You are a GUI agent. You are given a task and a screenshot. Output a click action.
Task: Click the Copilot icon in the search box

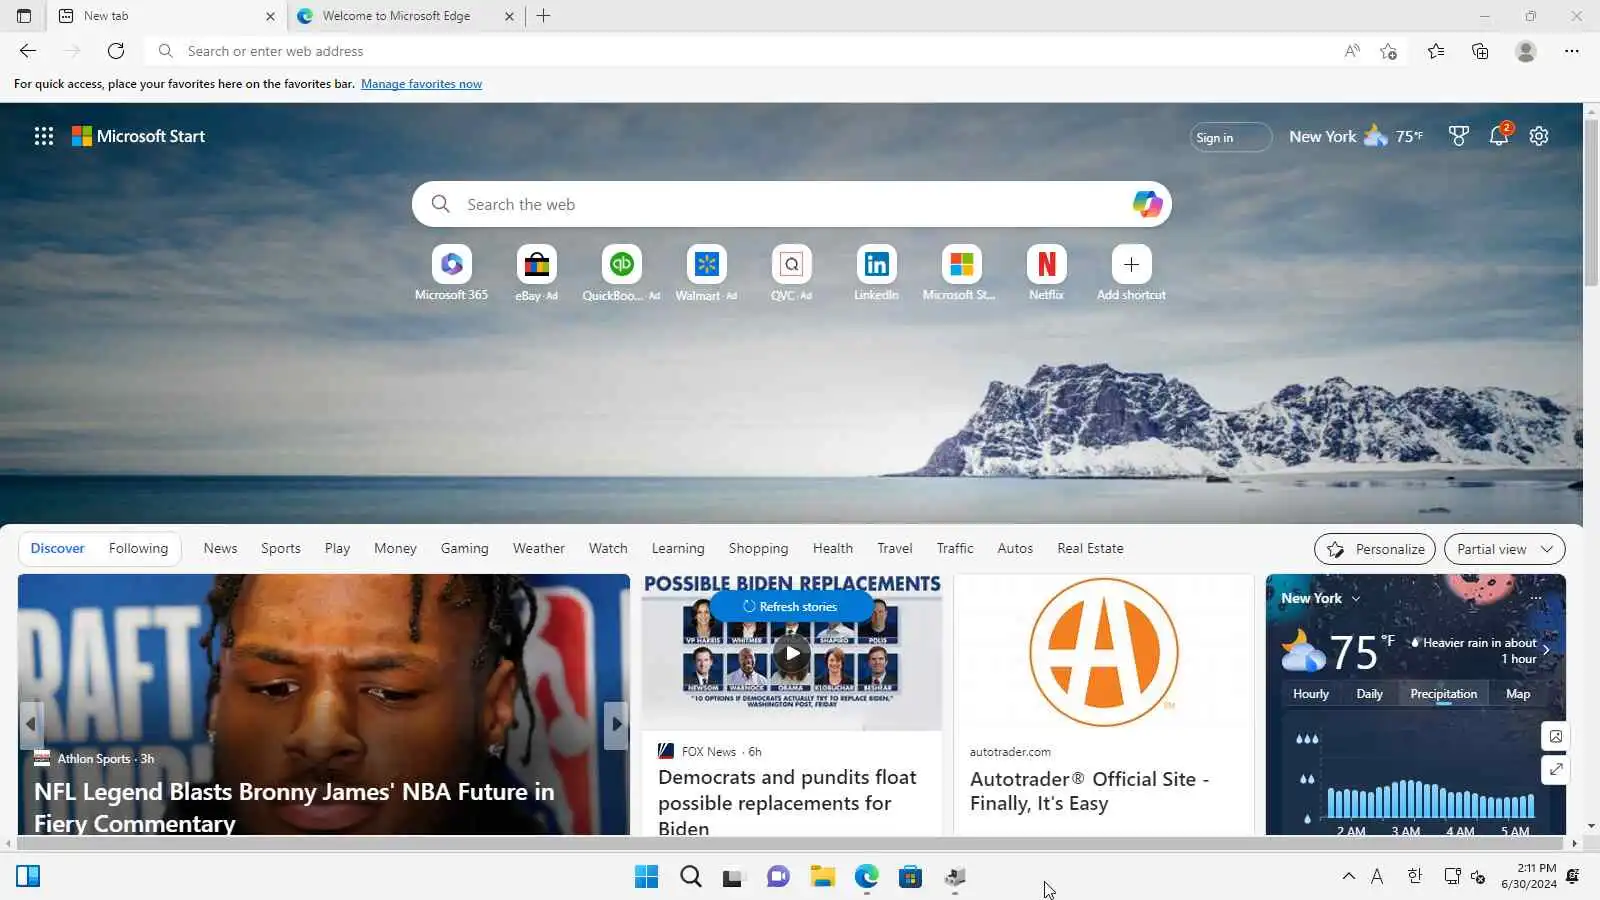(x=1147, y=204)
